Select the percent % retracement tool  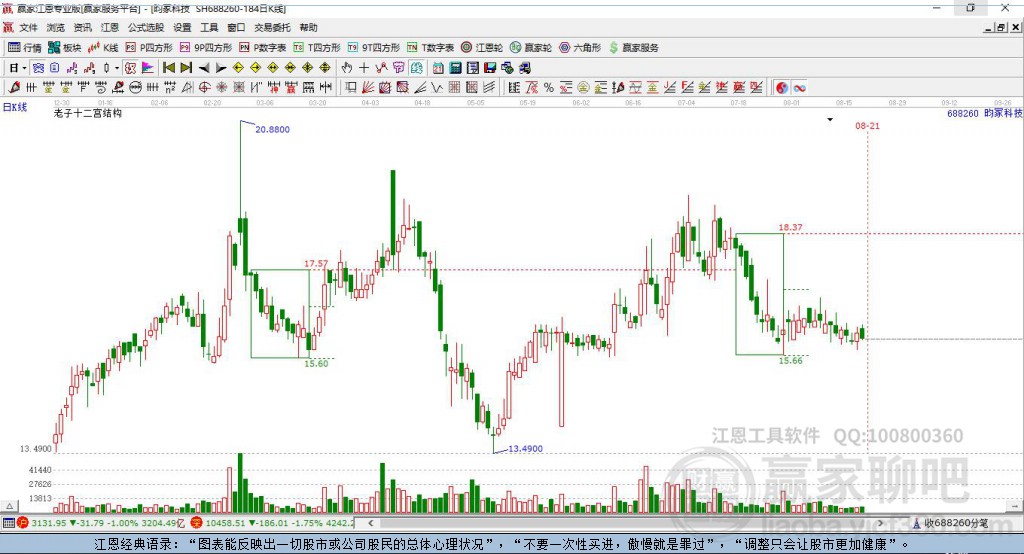[x=549, y=87]
